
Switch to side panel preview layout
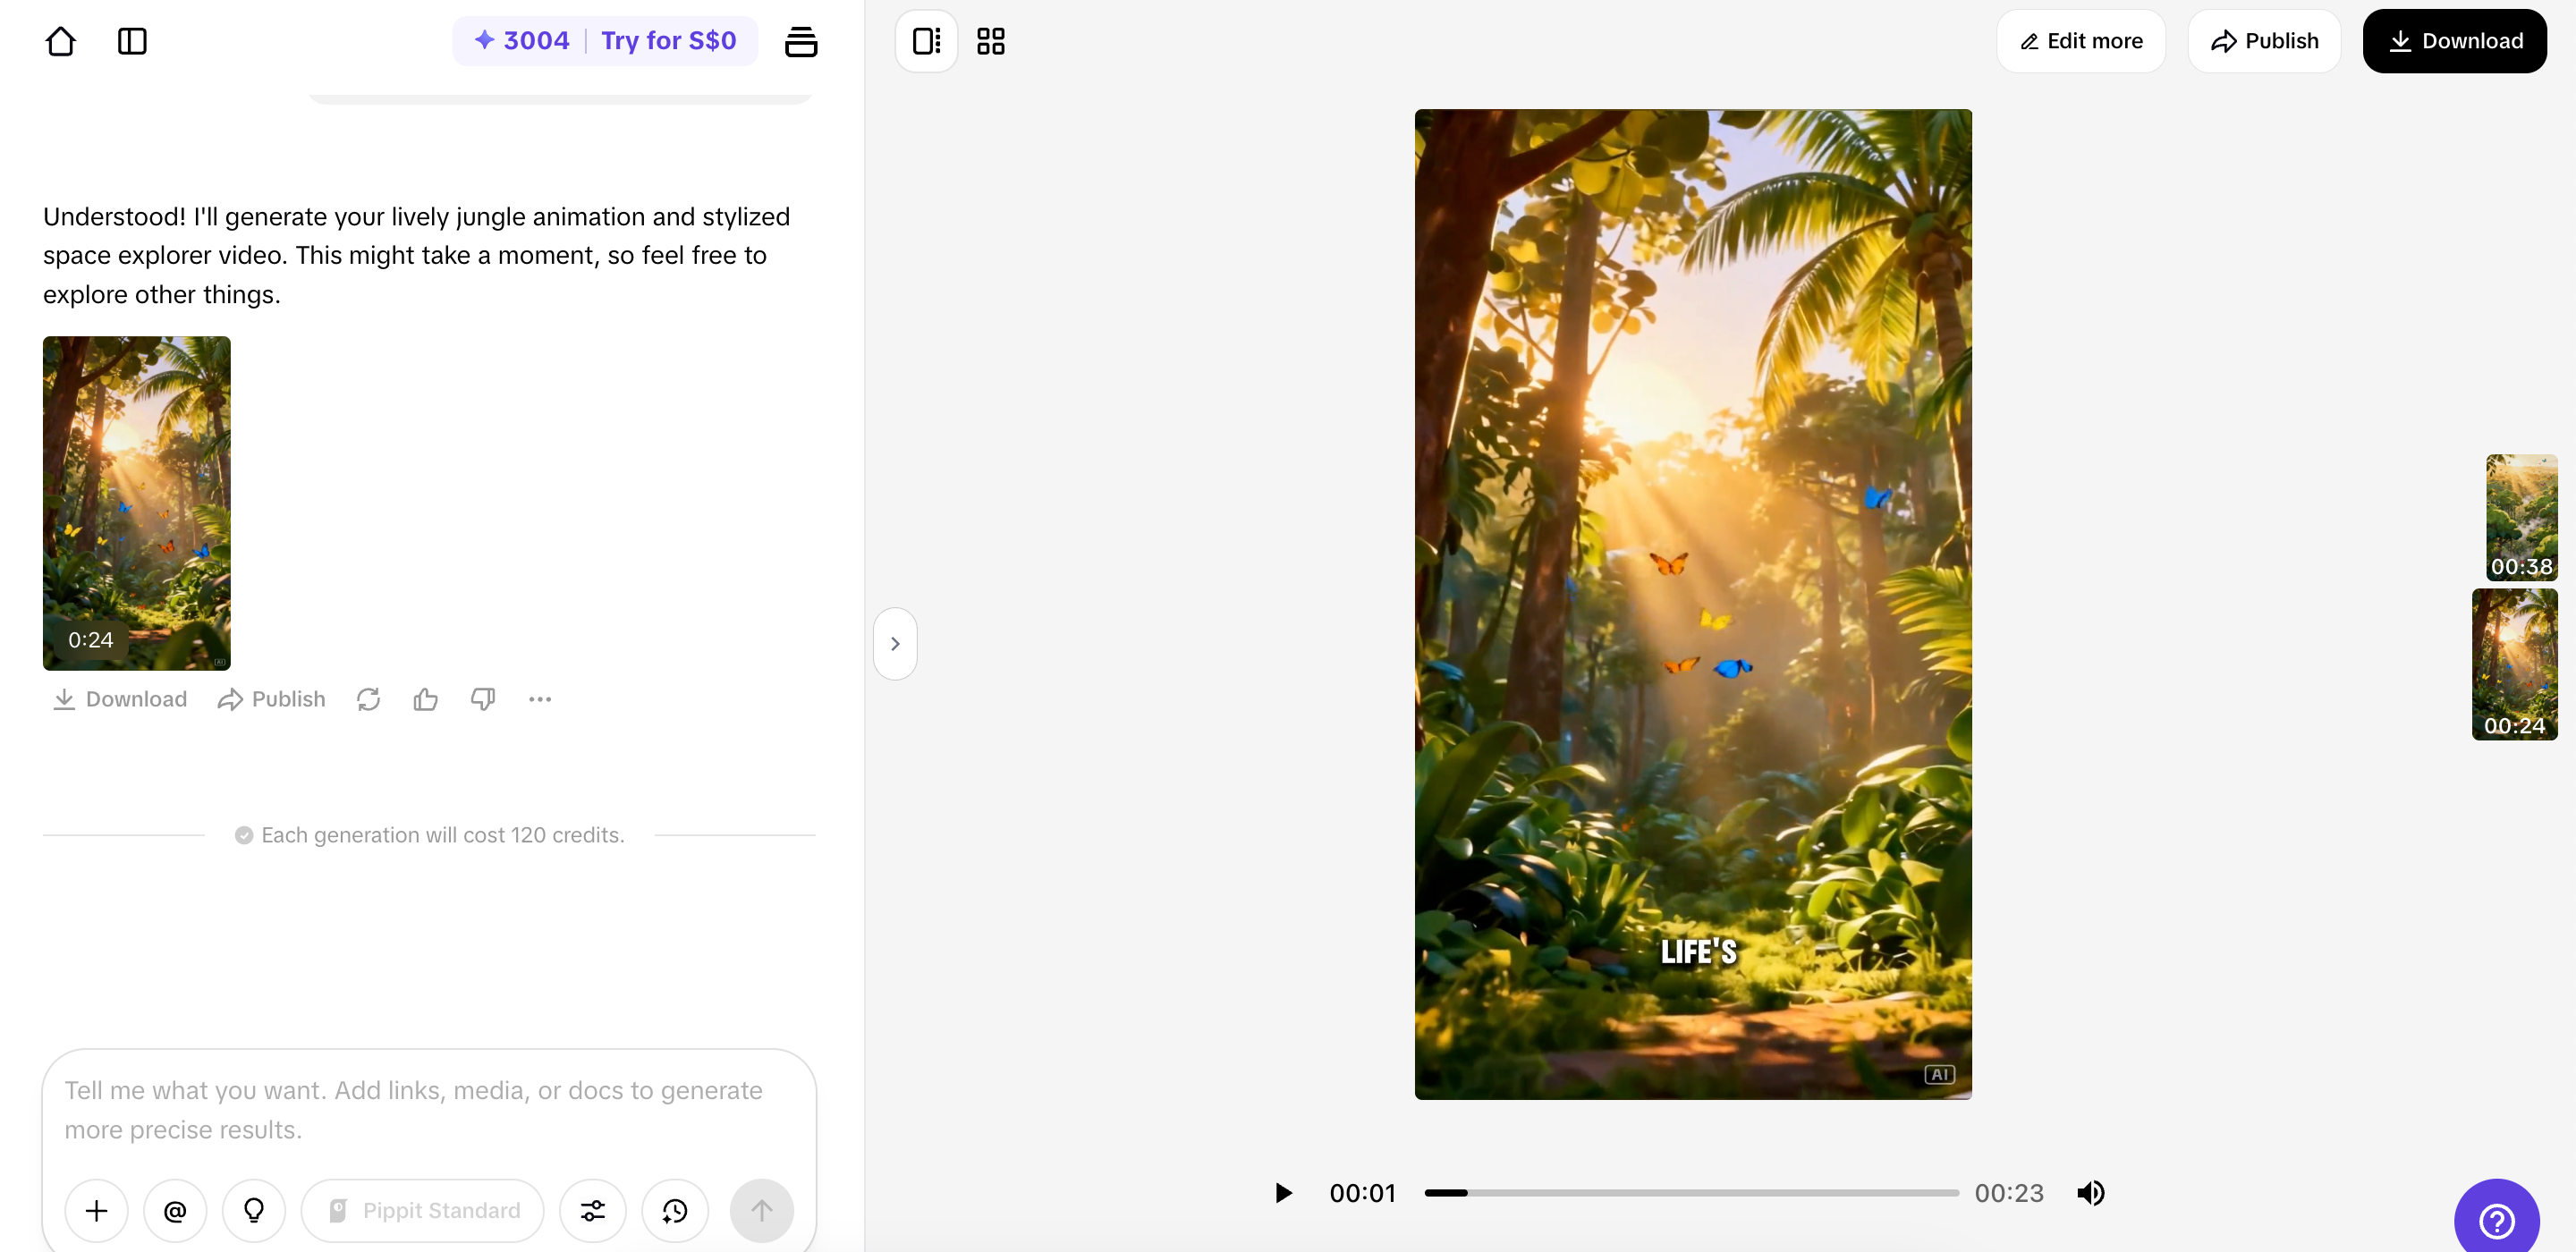(926, 41)
